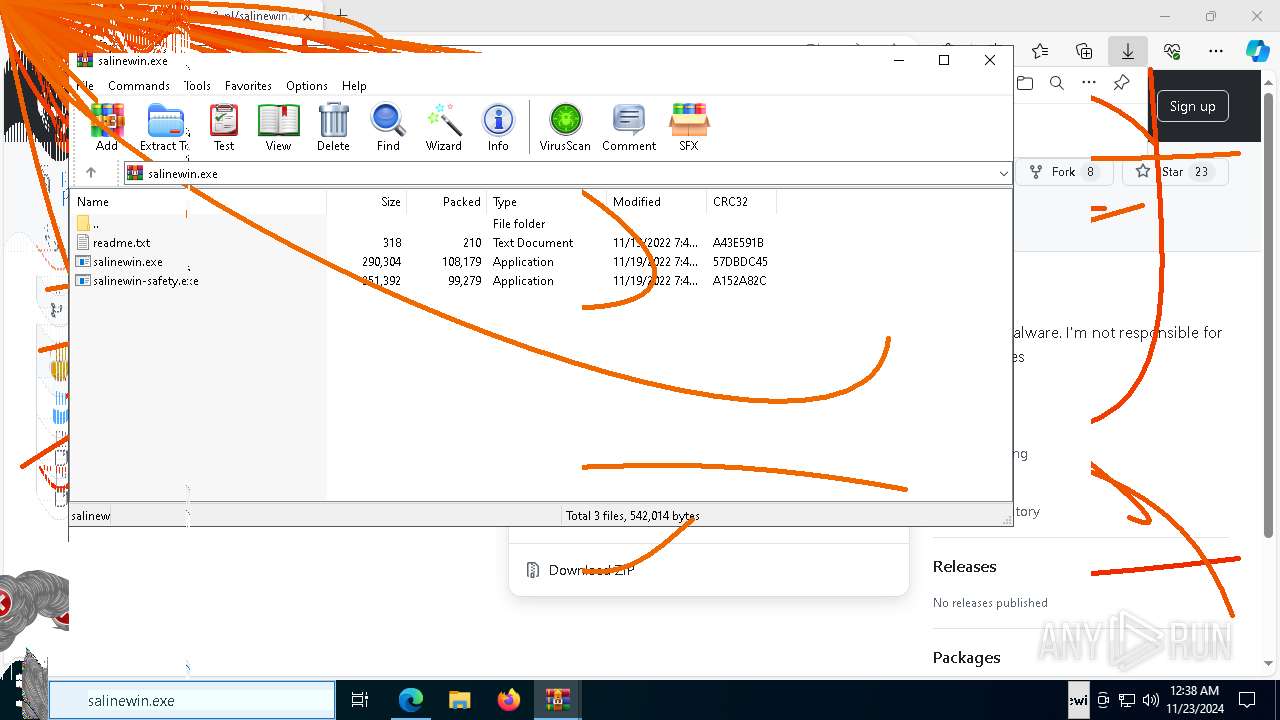
Task: Open the Commands menu
Action: point(139,86)
